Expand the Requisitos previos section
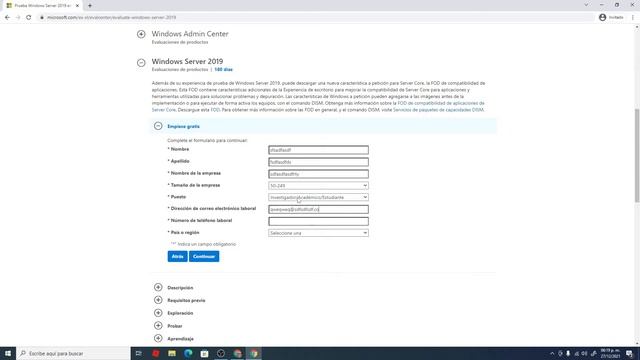Image resolution: width=640 pixels, height=360 pixels. tap(158, 300)
